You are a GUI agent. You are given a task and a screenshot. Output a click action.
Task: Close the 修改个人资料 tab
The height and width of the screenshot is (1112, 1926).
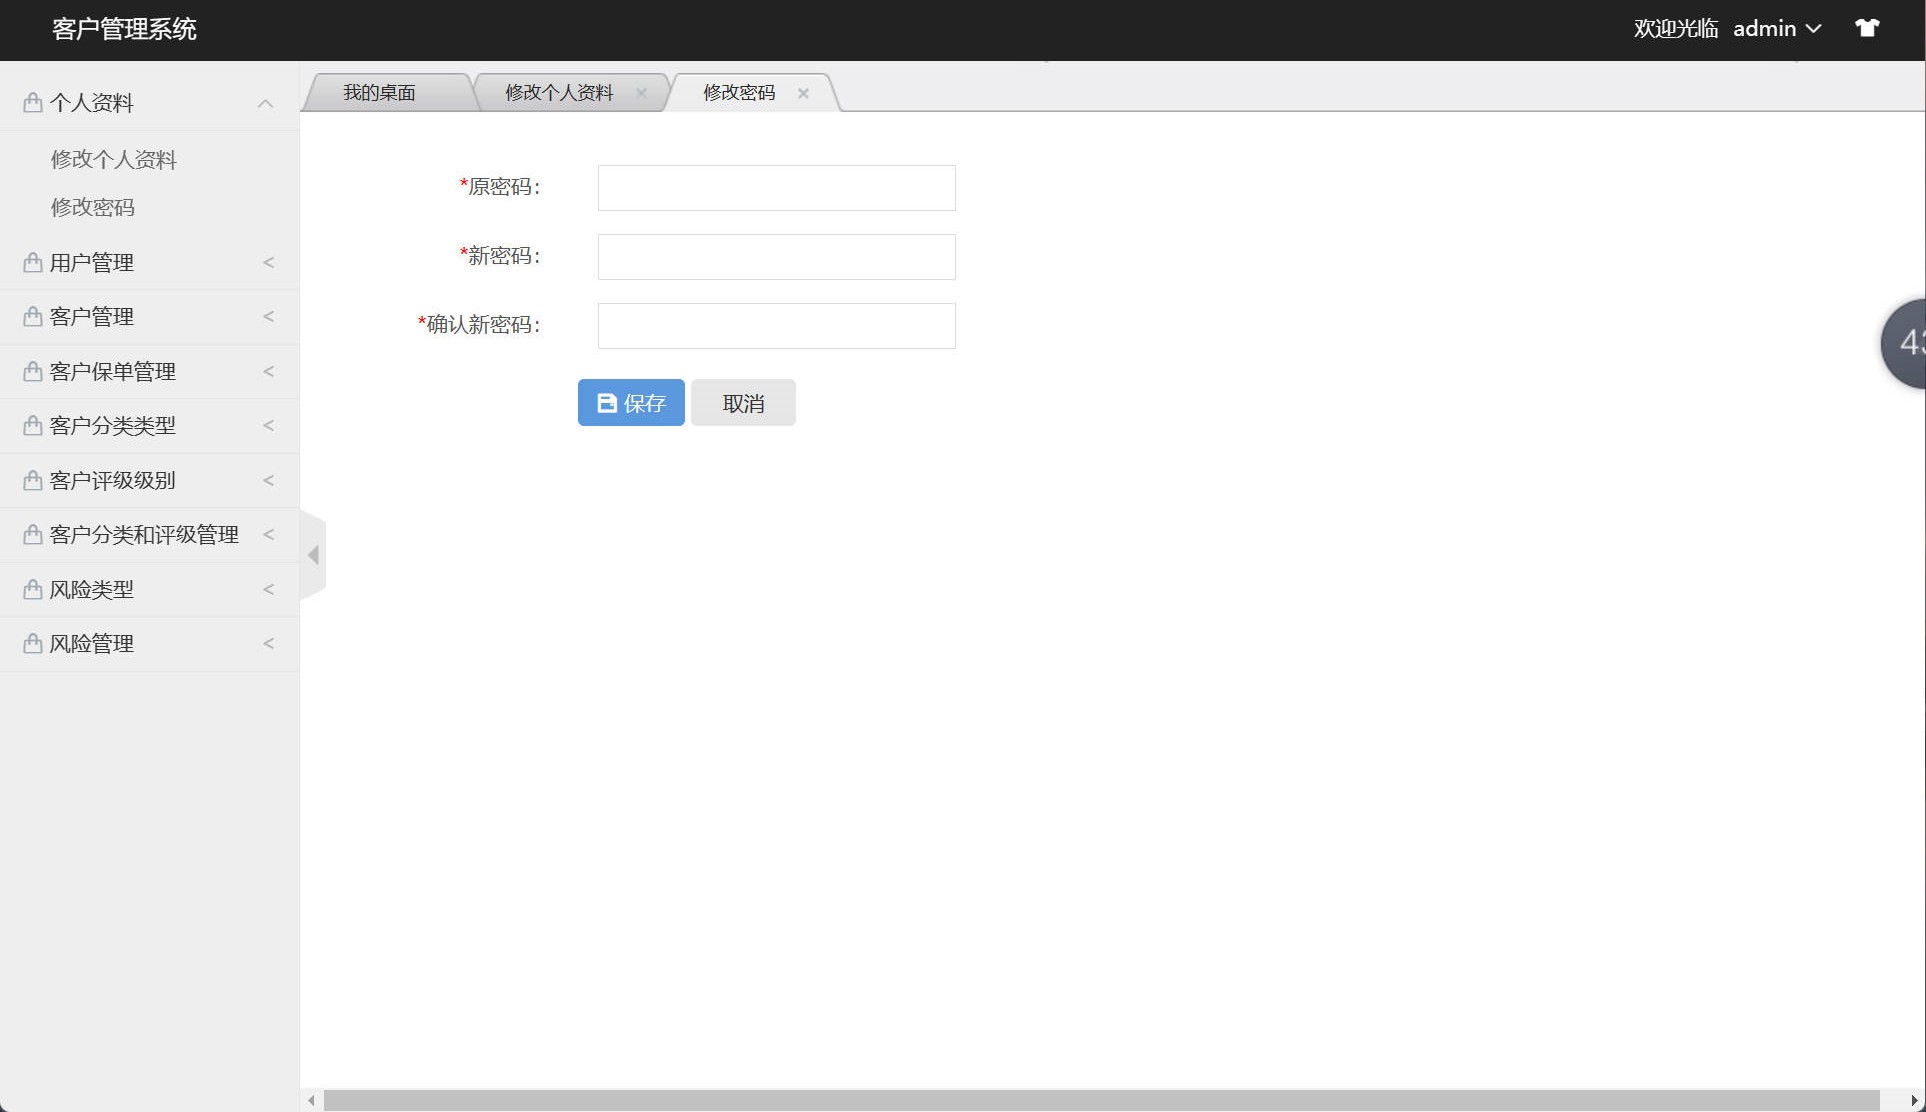pyautogui.click(x=641, y=93)
